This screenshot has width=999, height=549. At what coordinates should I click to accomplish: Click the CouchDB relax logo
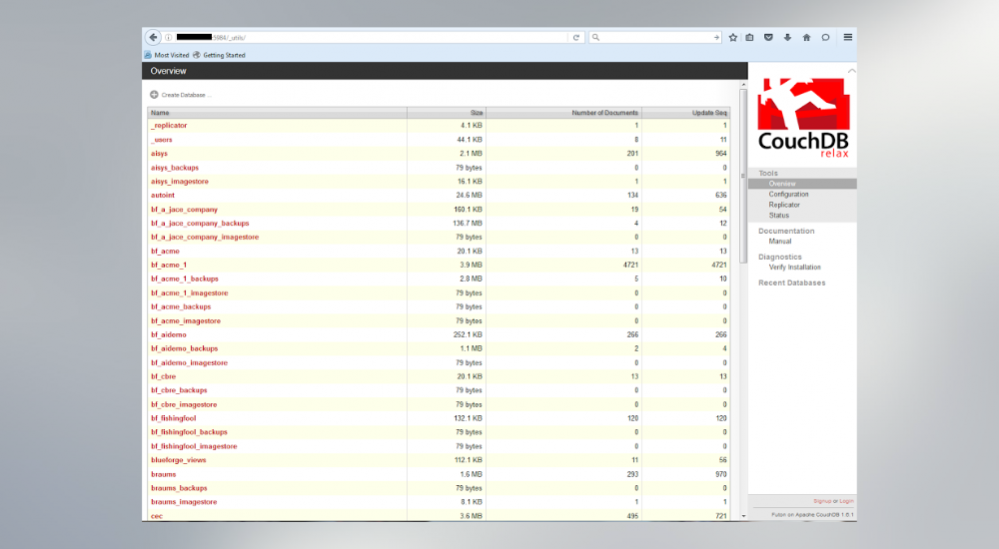(x=802, y=116)
